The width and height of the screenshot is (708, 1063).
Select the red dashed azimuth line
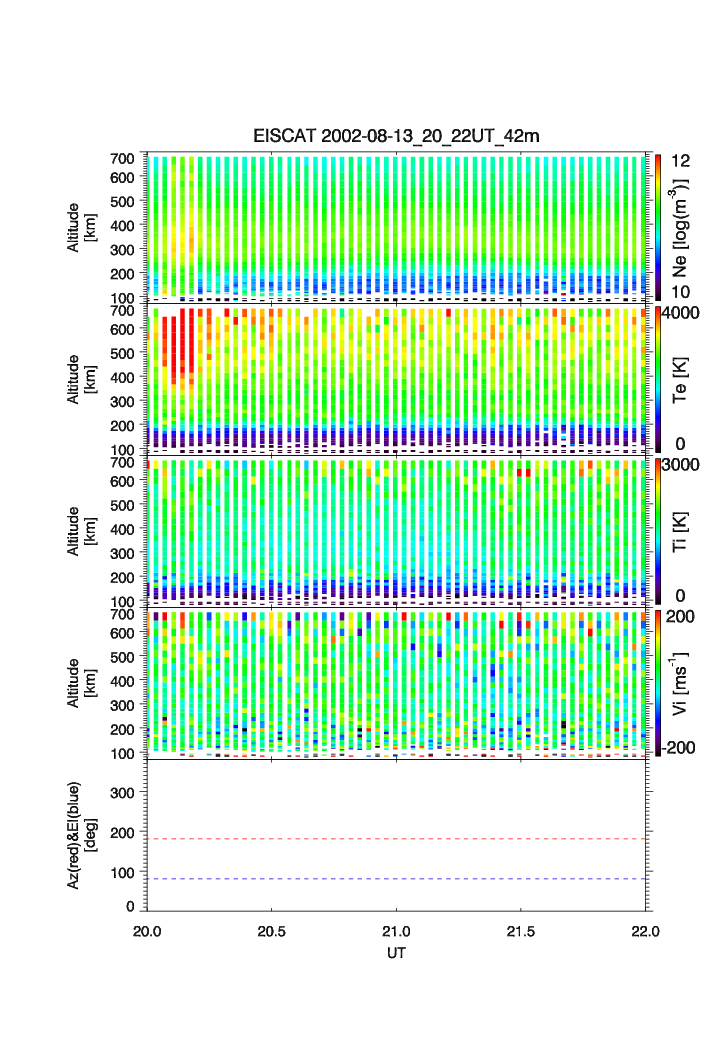coord(398,839)
